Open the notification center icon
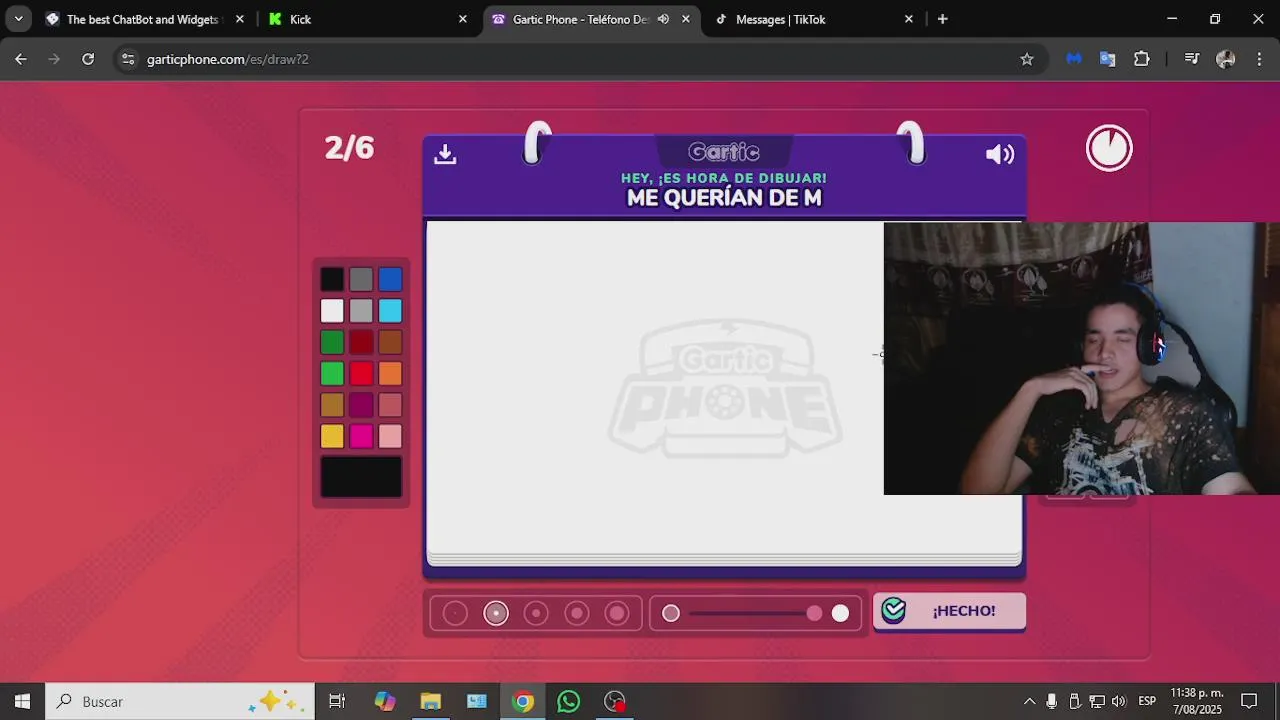The width and height of the screenshot is (1280, 720). point(1249,701)
